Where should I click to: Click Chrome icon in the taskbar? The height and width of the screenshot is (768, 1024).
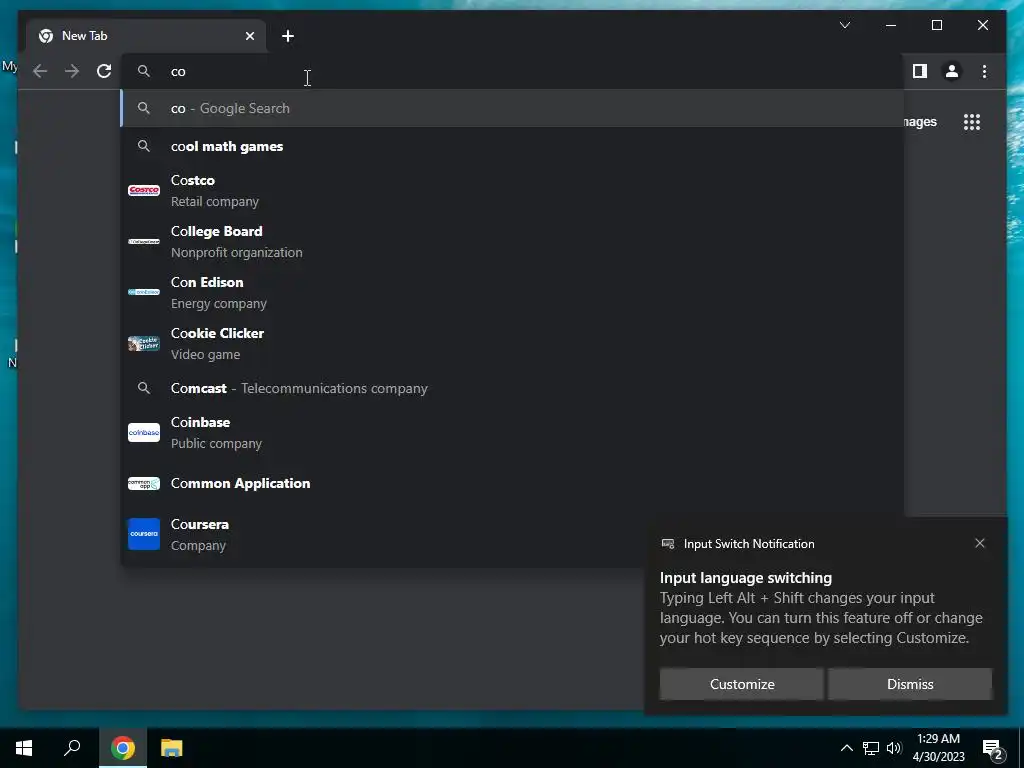[123, 748]
